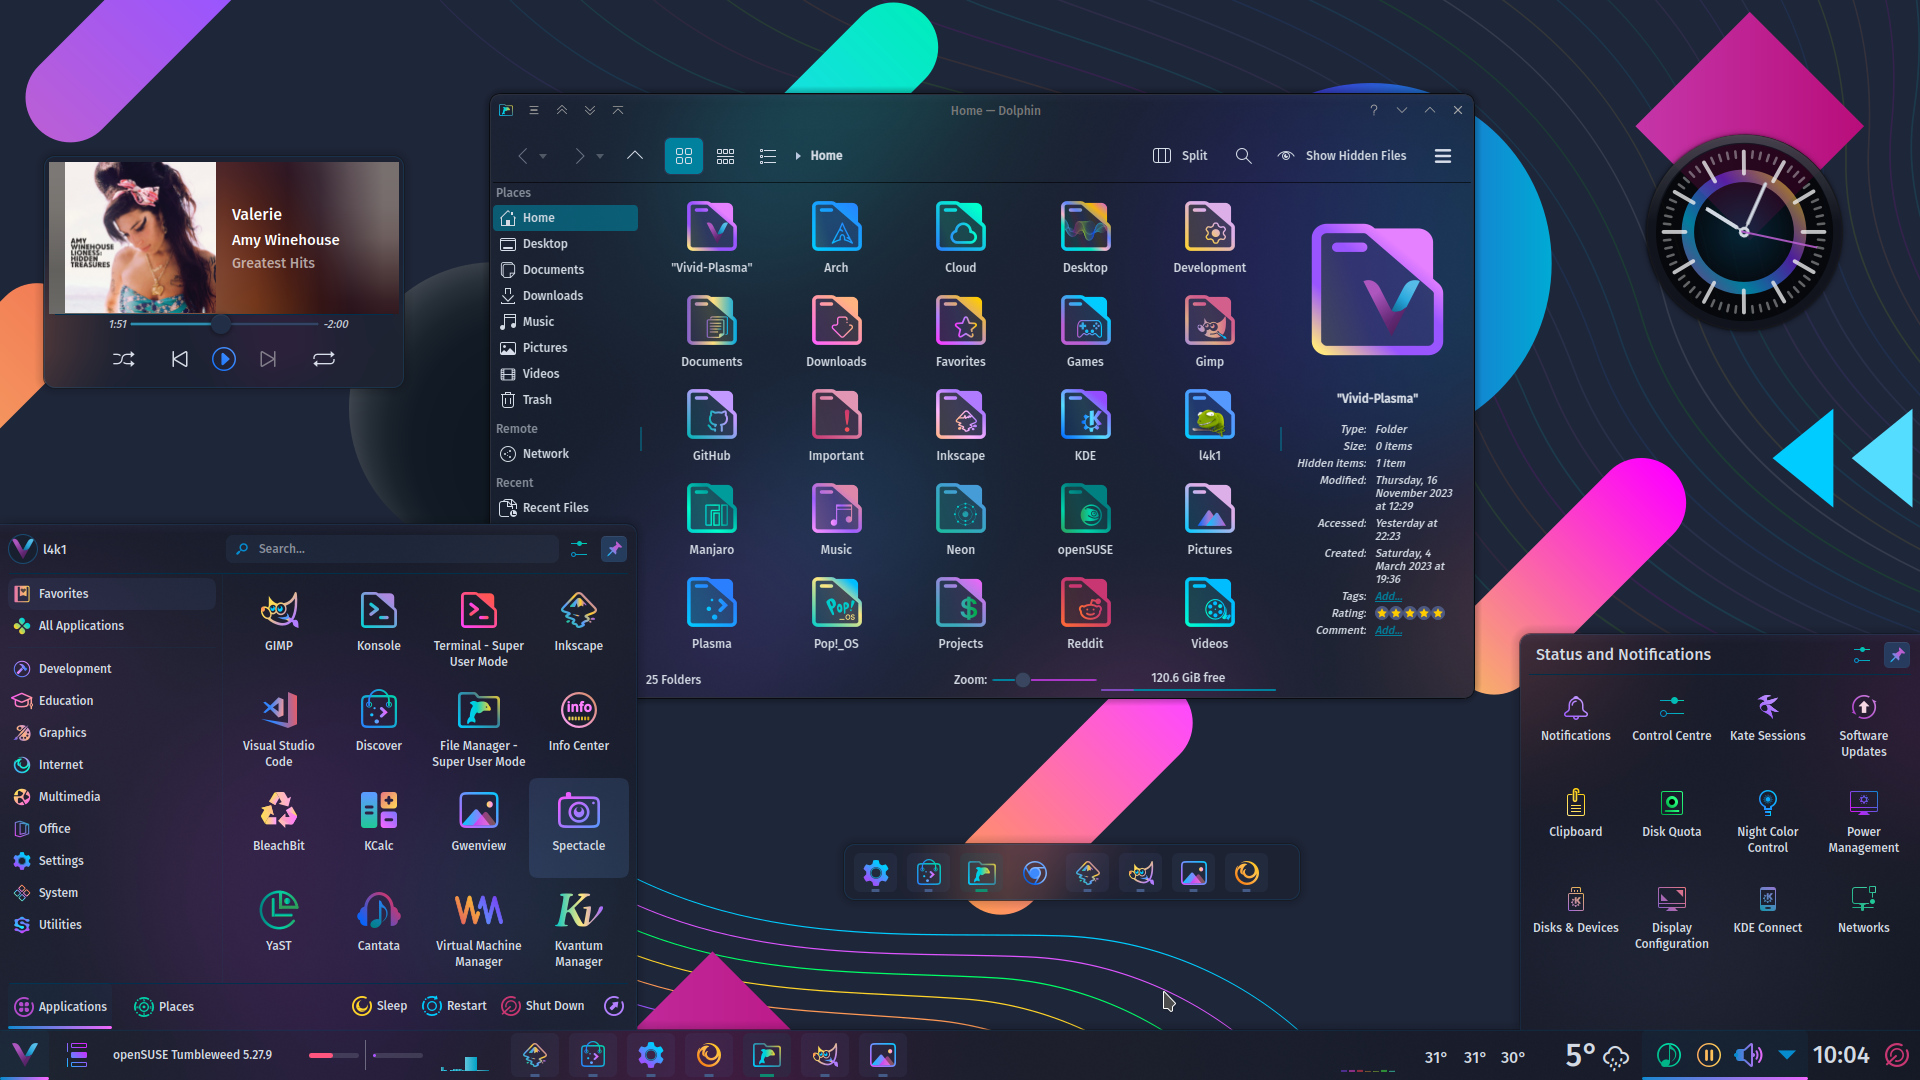
Task: Adjust Dolphin zoom slider
Action: pyautogui.click(x=1045, y=680)
